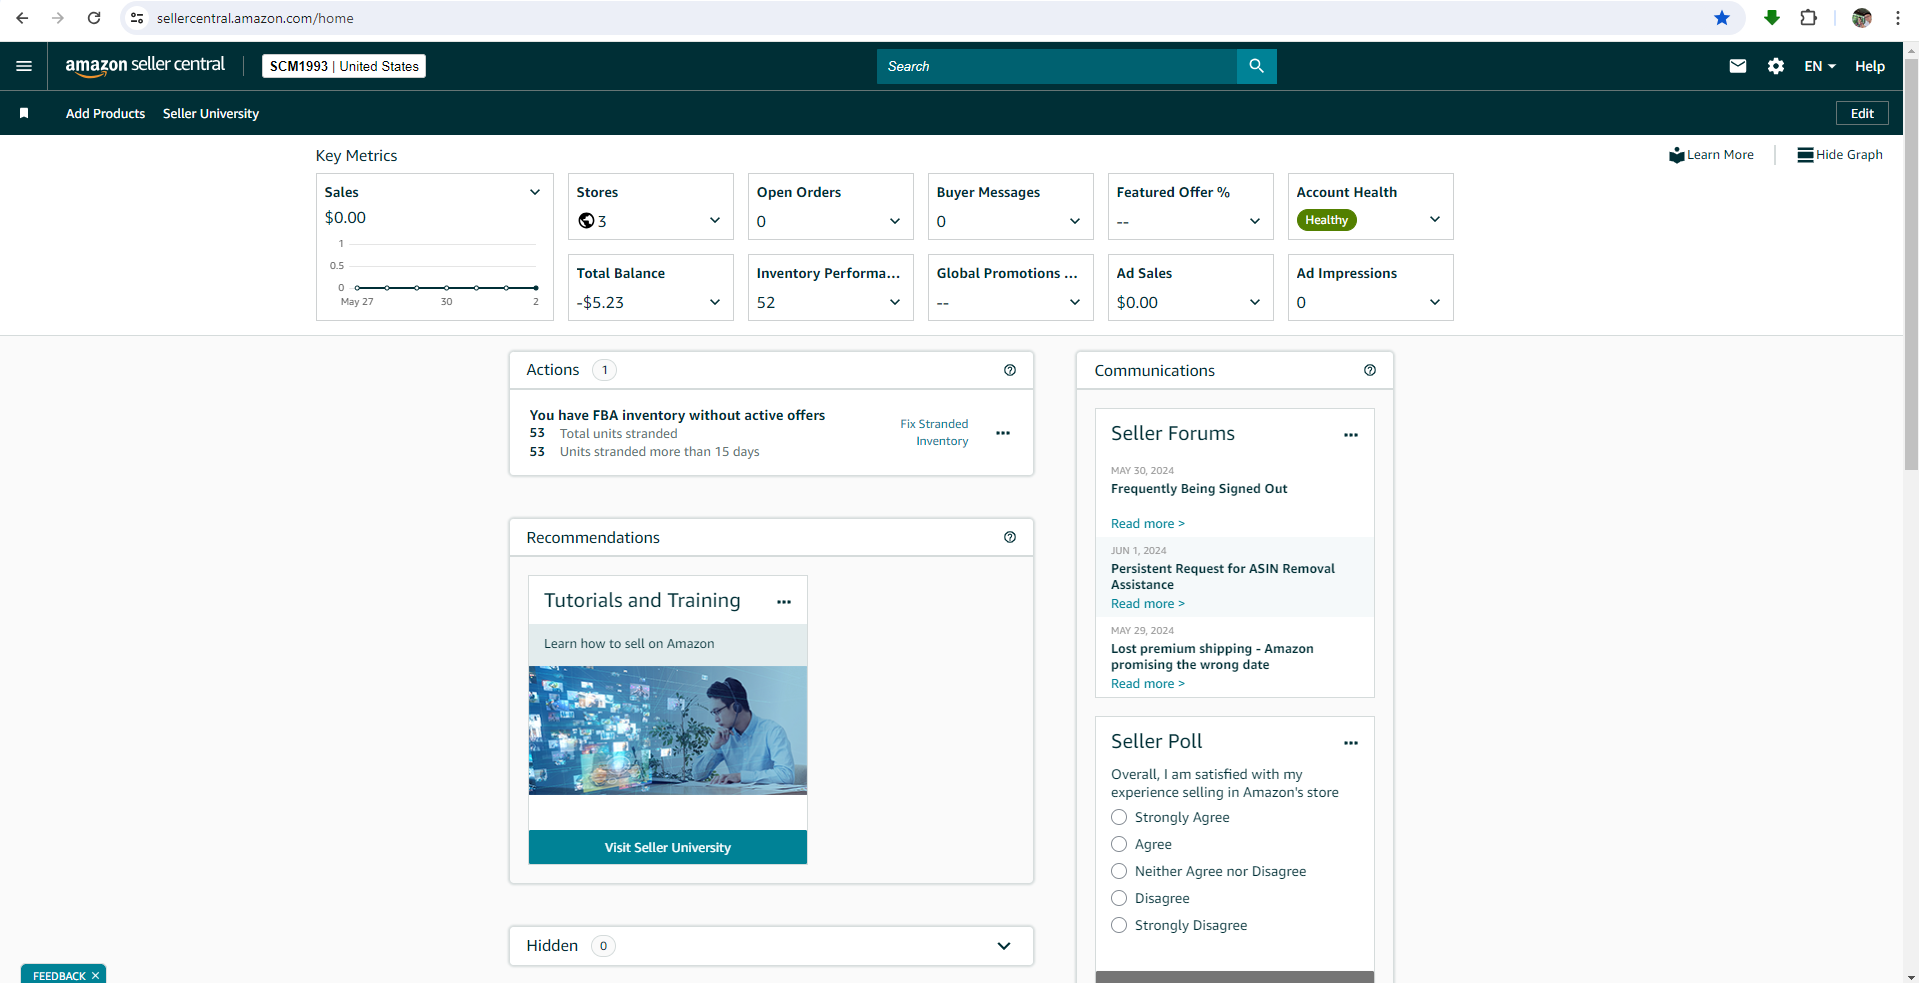Click the bookmark flag icon
1919x983 pixels.
coord(24,113)
